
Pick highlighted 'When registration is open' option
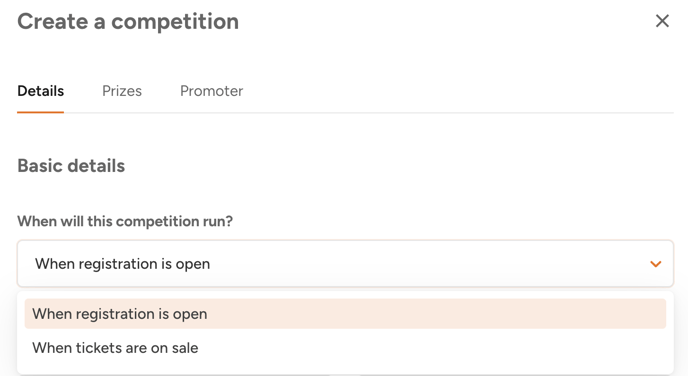point(345,314)
